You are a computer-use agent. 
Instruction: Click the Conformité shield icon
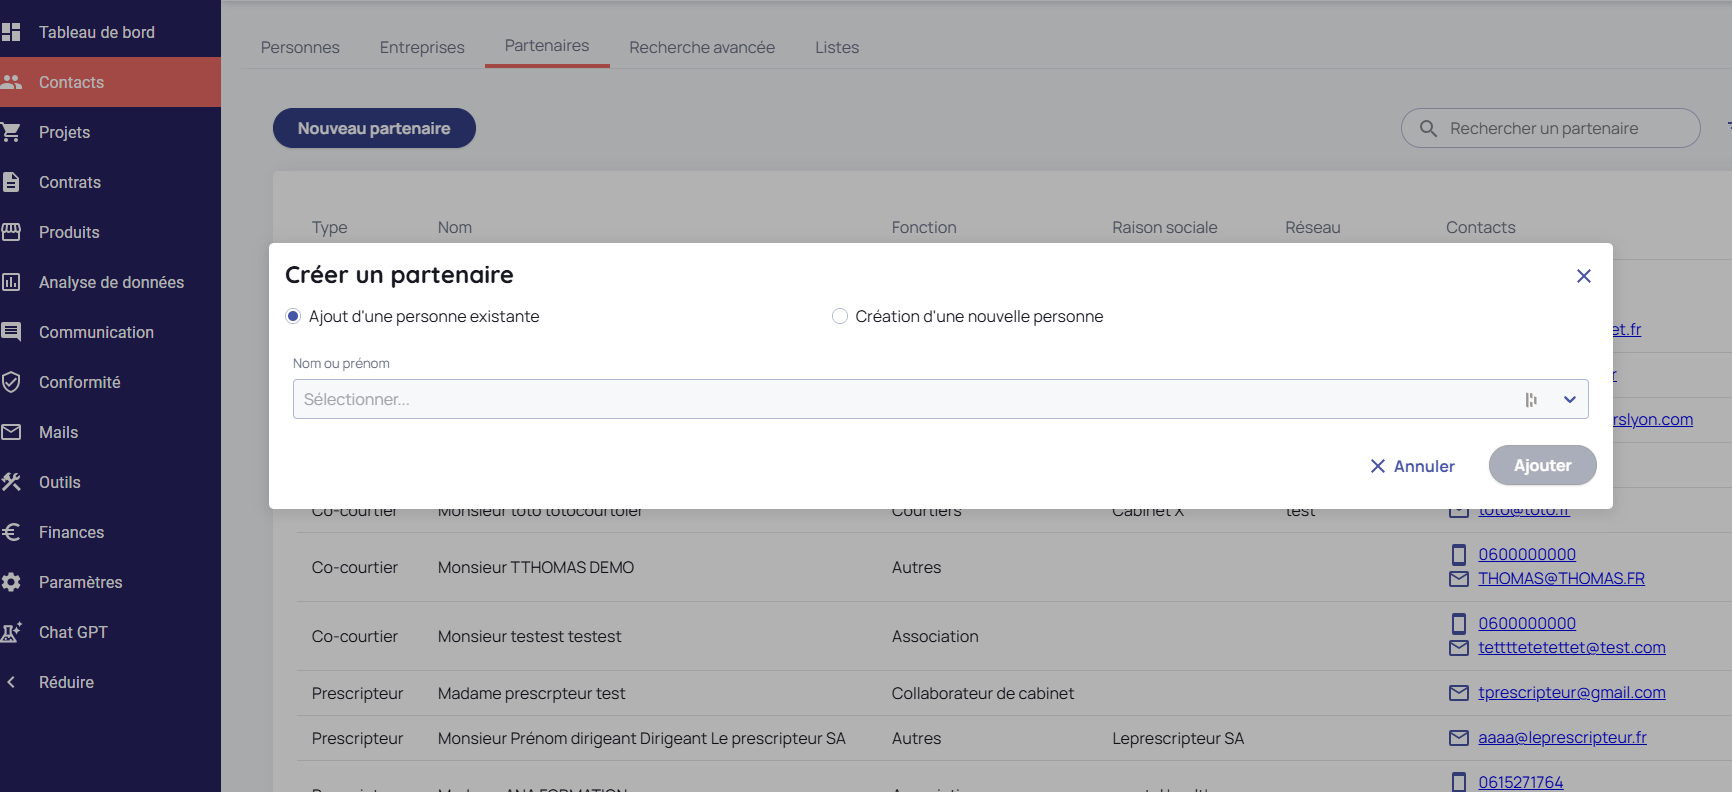(x=11, y=382)
